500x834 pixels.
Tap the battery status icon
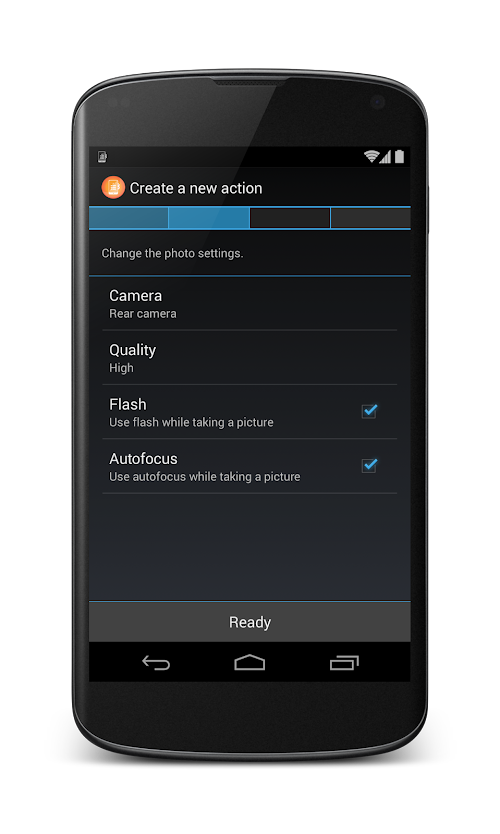399,156
